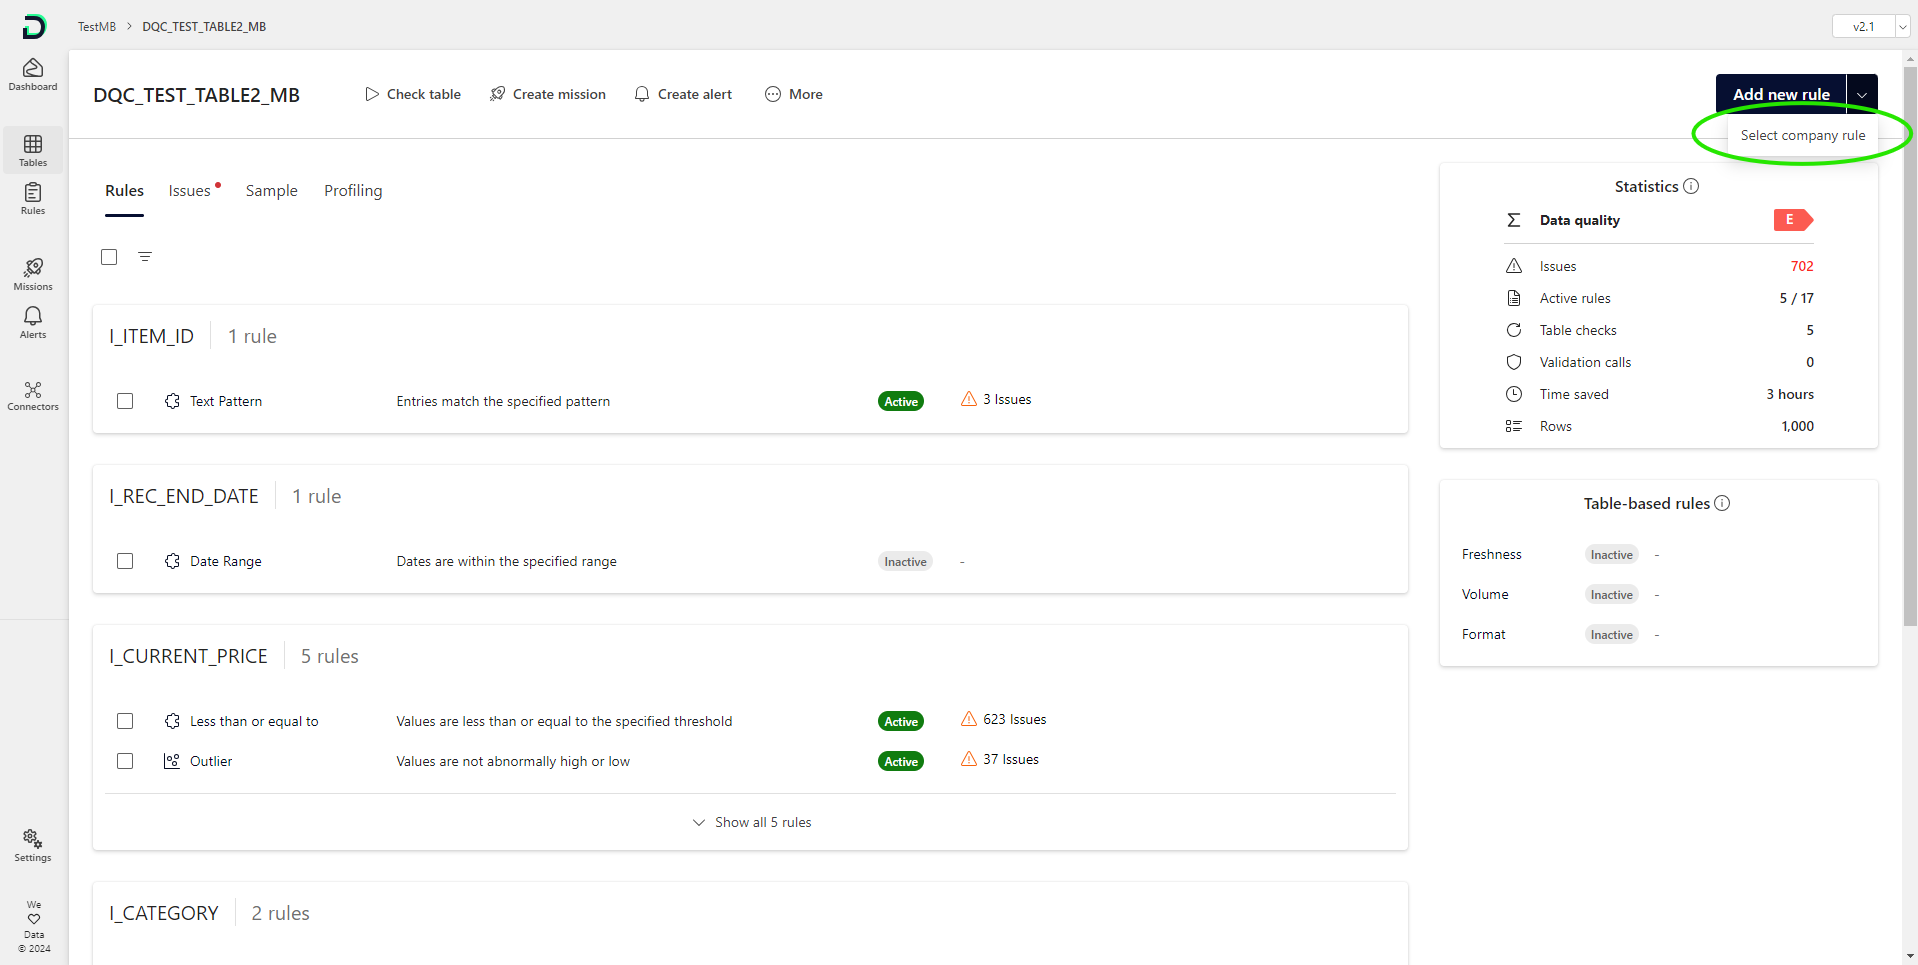Click the I_ITEM_ID column heading
The image size is (1918, 965).
click(x=152, y=336)
